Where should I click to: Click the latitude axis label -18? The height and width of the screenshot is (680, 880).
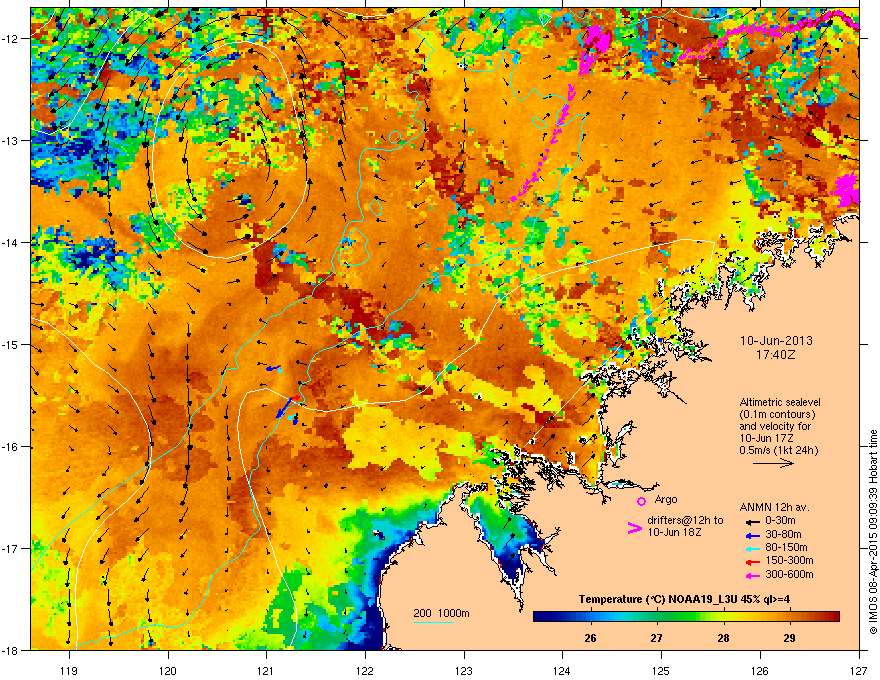[10, 651]
